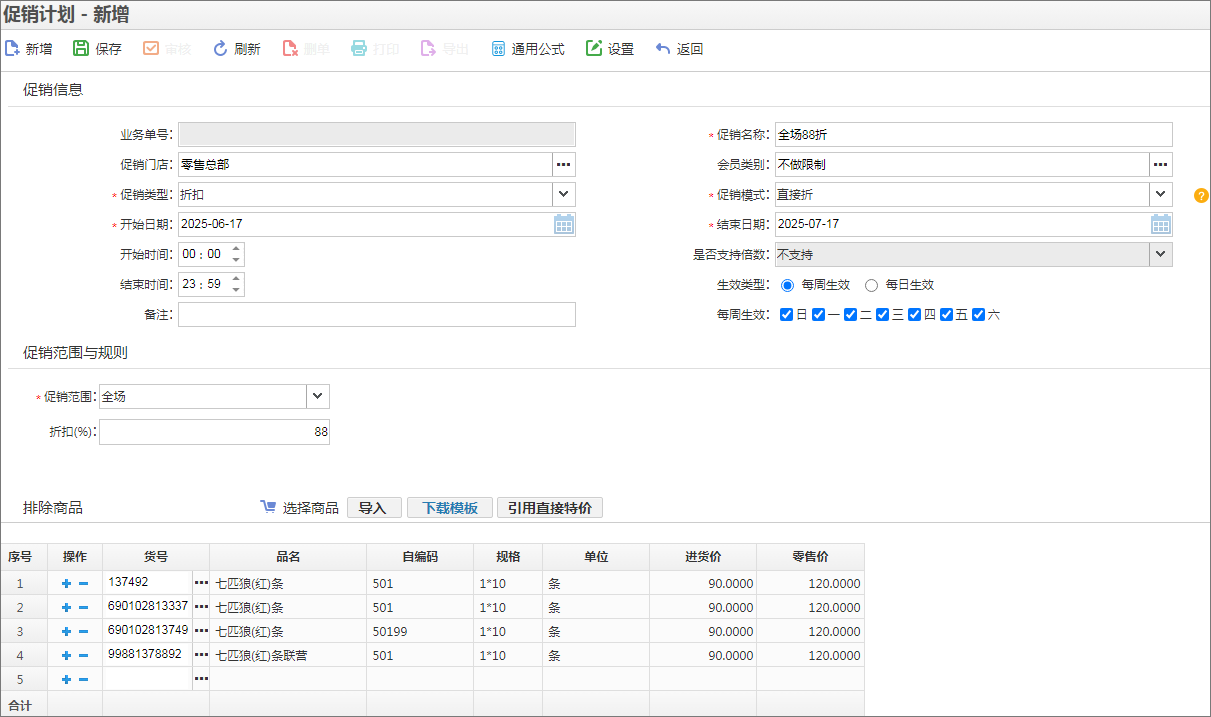This screenshot has width=1211, height=717.
Task: Open product lookup in empty row 5
Action: pyautogui.click(x=201, y=678)
